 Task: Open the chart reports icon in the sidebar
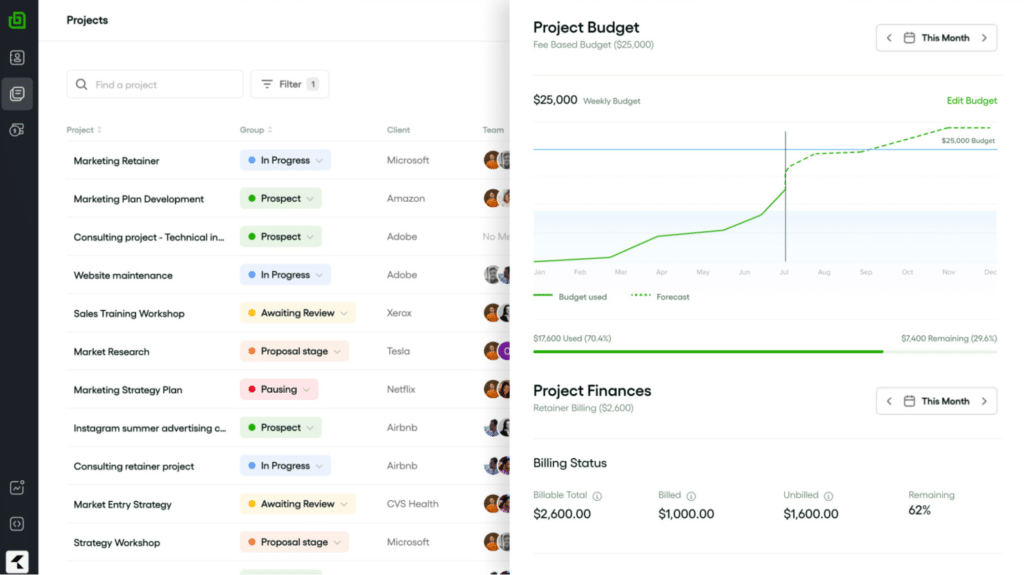click(17, 488)
